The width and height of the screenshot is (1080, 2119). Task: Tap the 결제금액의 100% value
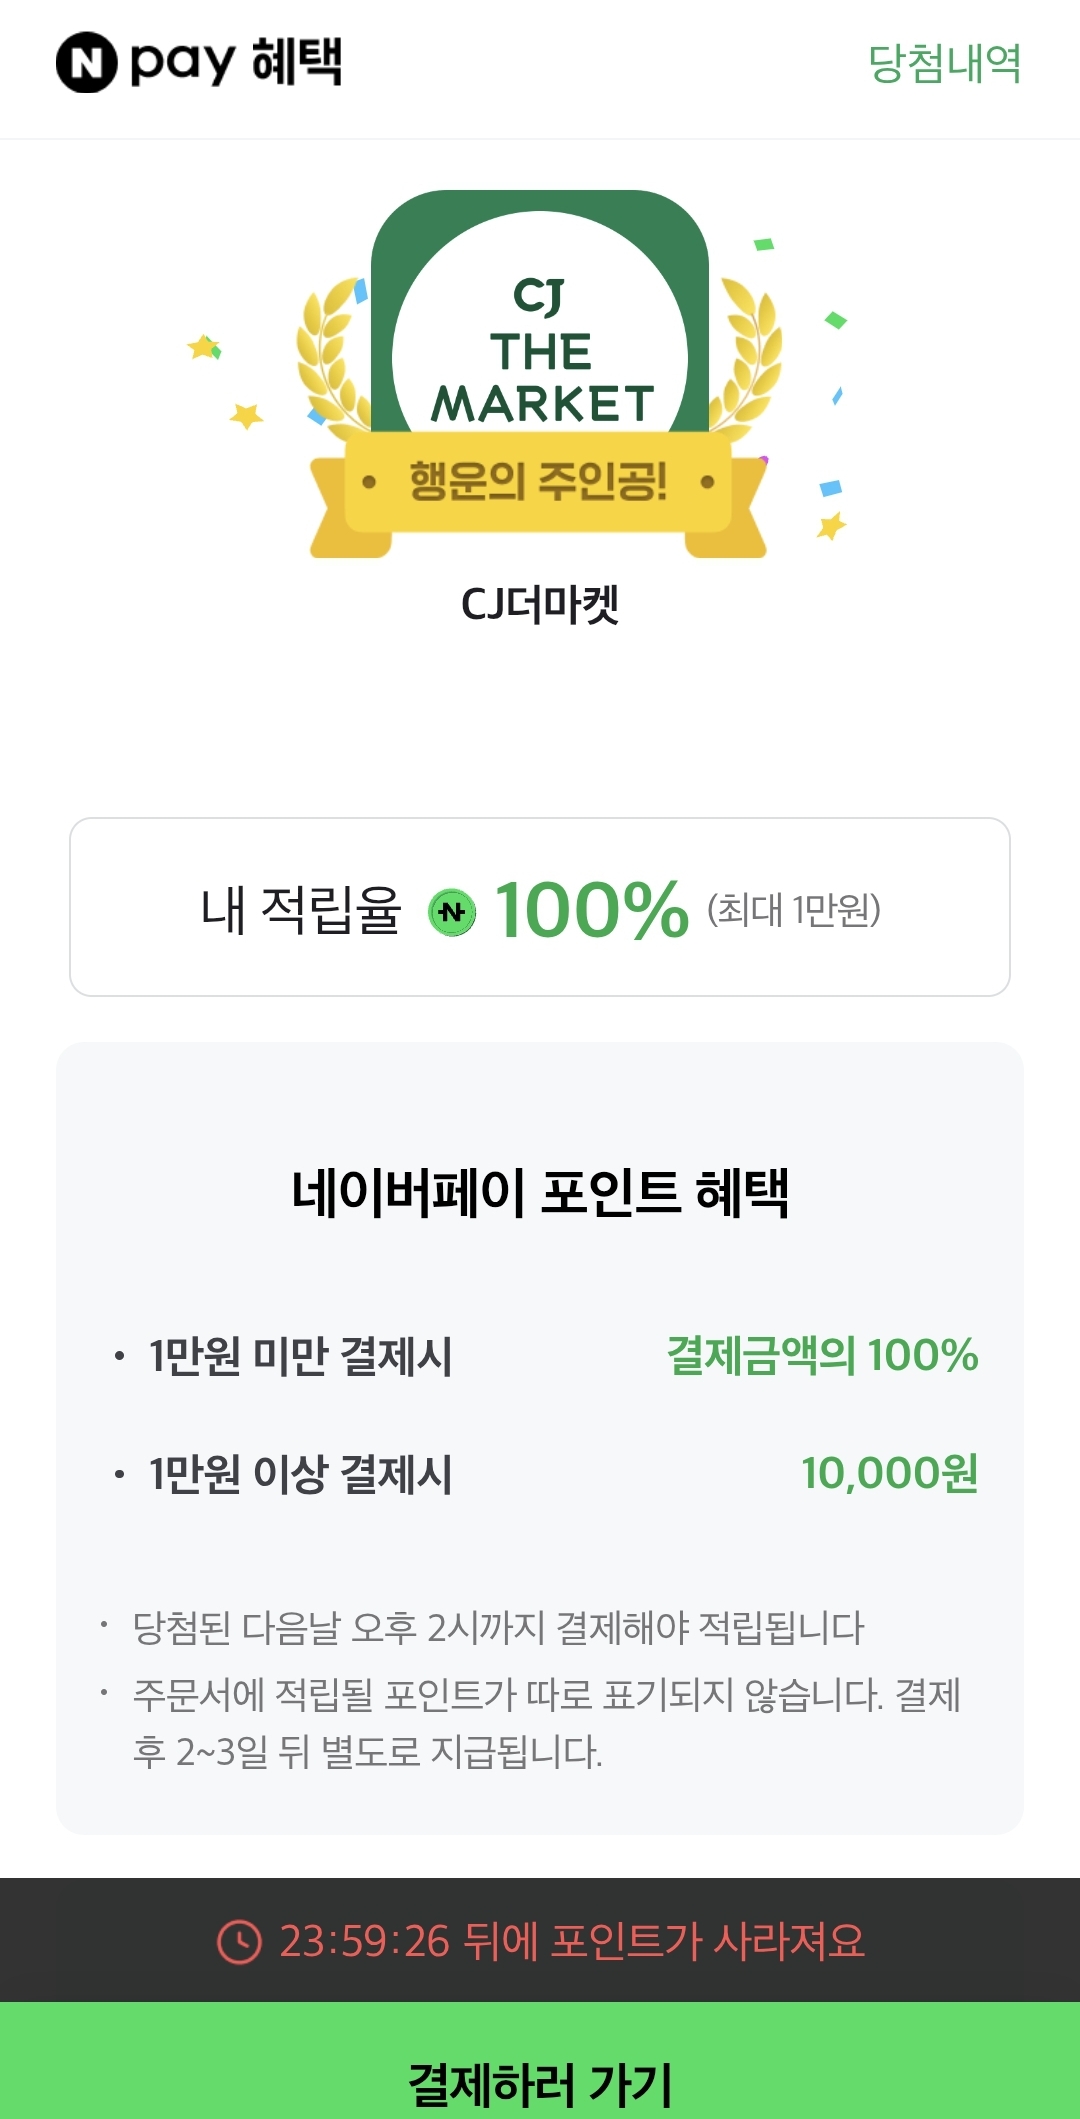(x=822, y=1356)
